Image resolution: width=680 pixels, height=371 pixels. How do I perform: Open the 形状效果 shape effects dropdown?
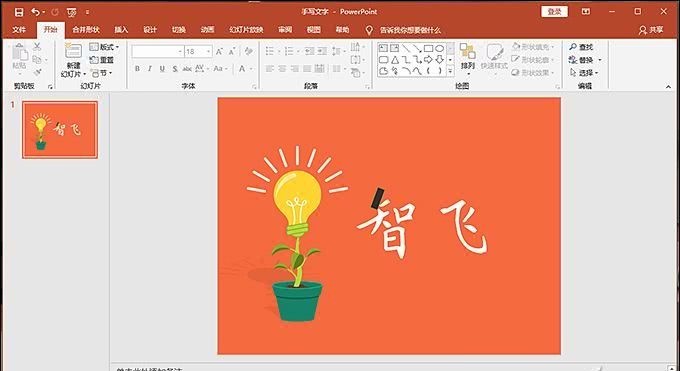[533, 72]
